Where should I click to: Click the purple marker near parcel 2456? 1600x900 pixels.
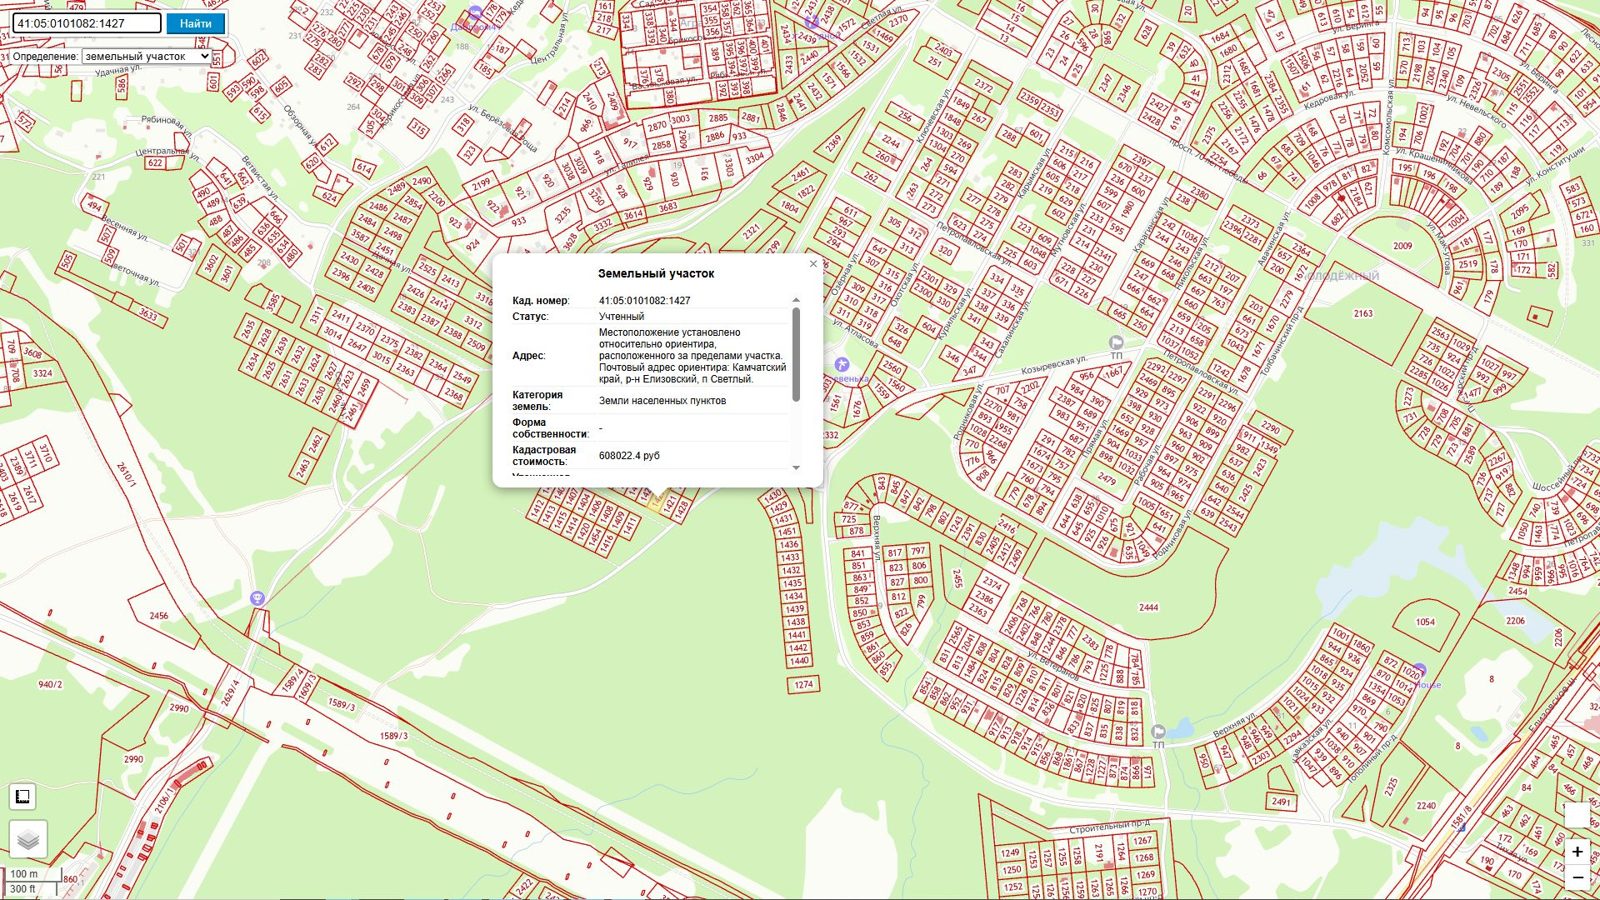[257, 598]
